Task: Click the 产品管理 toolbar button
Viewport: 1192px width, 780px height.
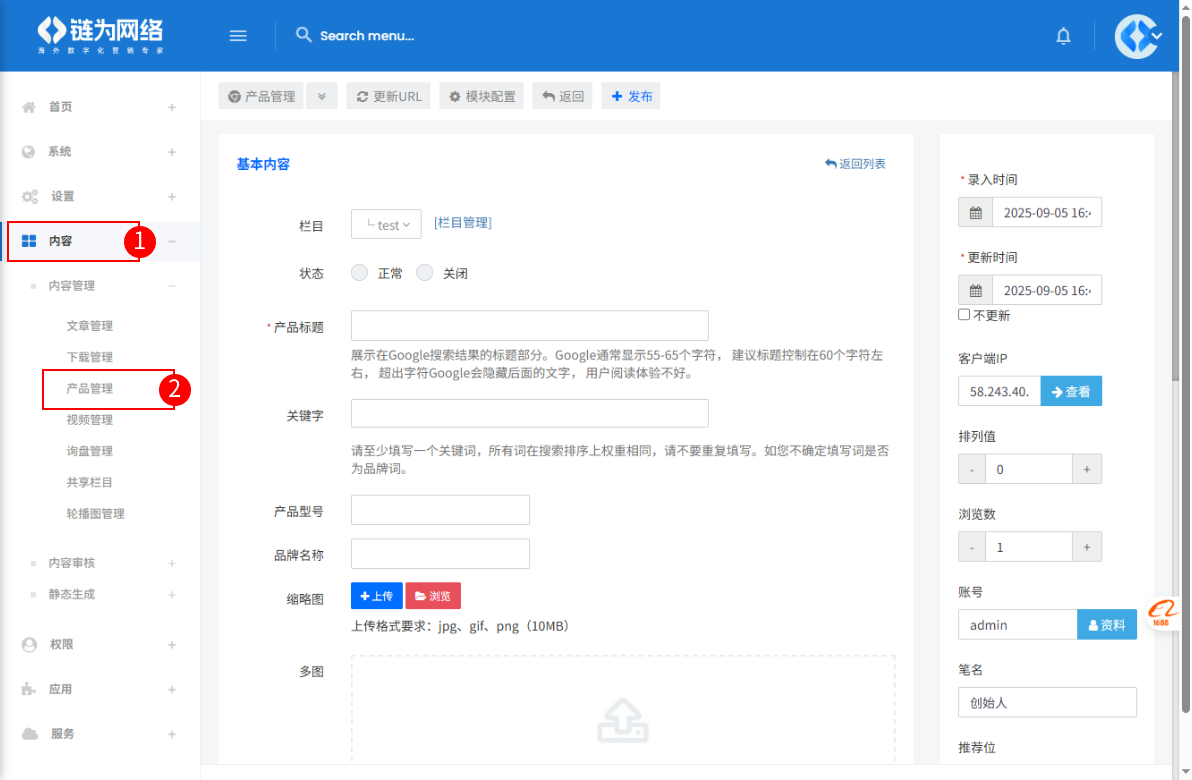Action: coord(261,97)
